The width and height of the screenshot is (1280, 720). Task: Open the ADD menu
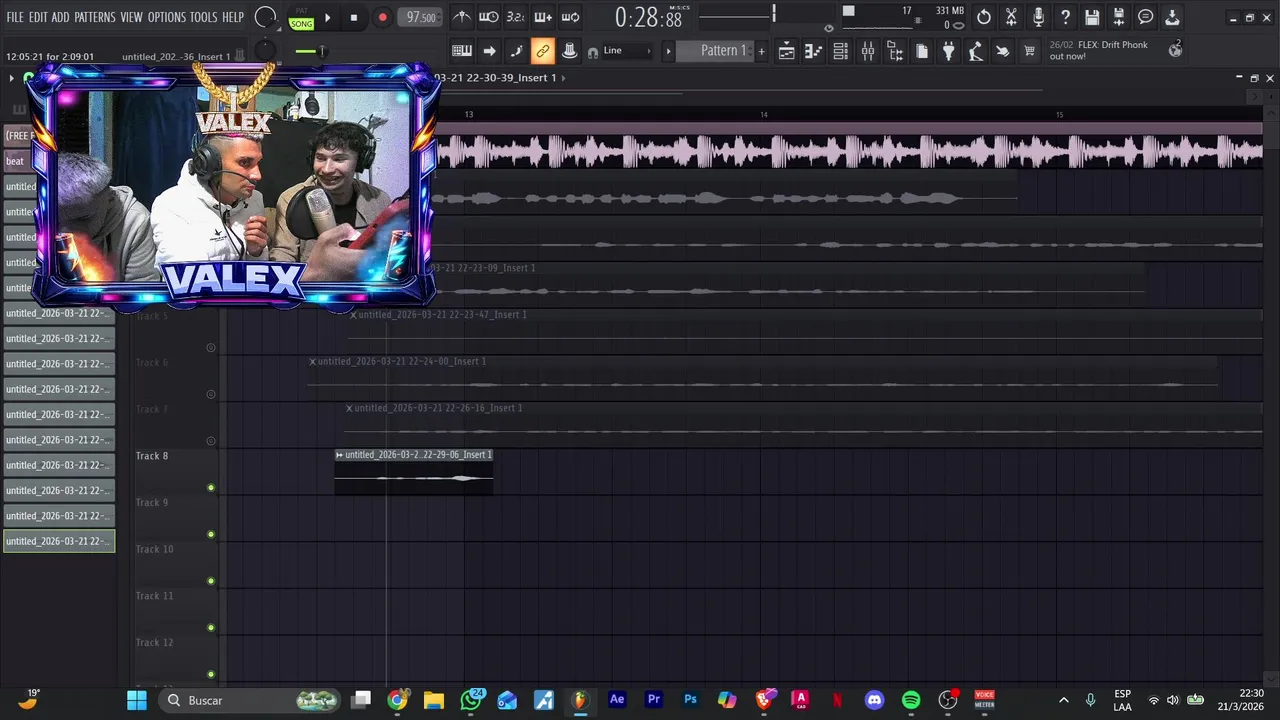click(x=61, y=18)
